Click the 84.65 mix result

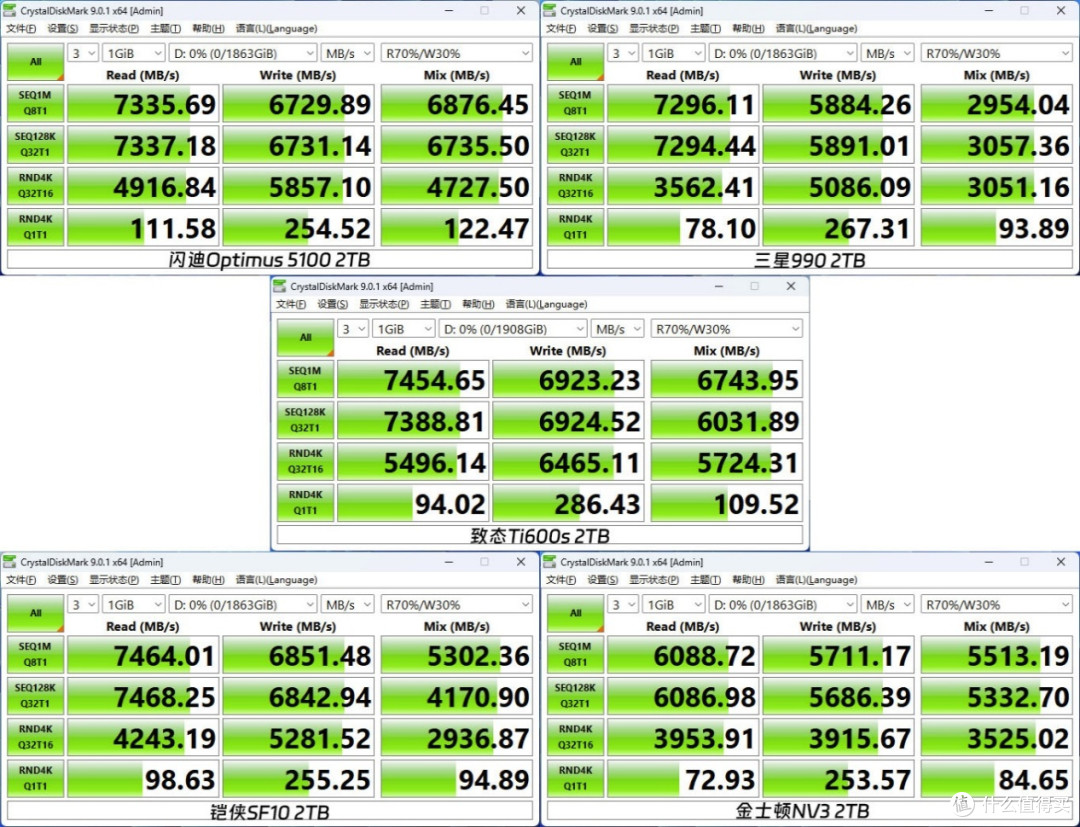pyautogui.click(x=997, y=779)
